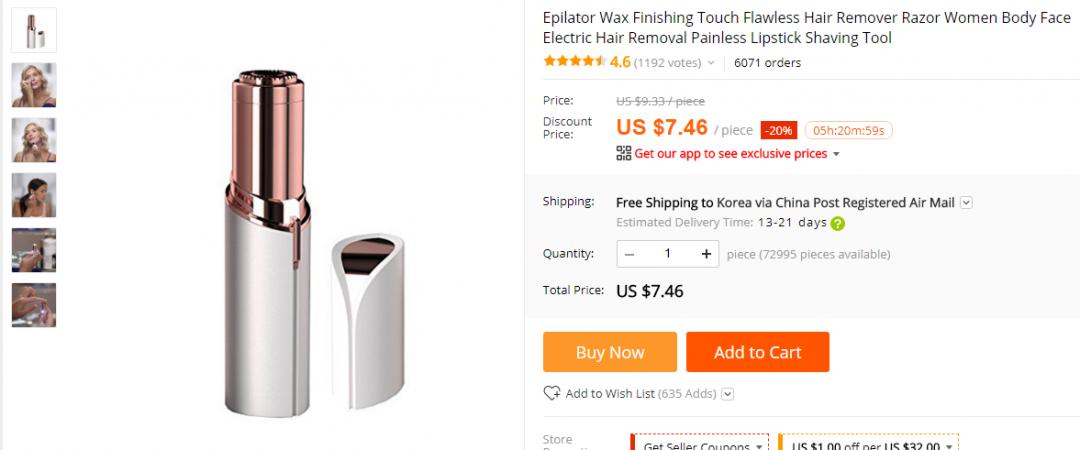
Task: Decrease quantity with the minus button
Action: [630, 254]
